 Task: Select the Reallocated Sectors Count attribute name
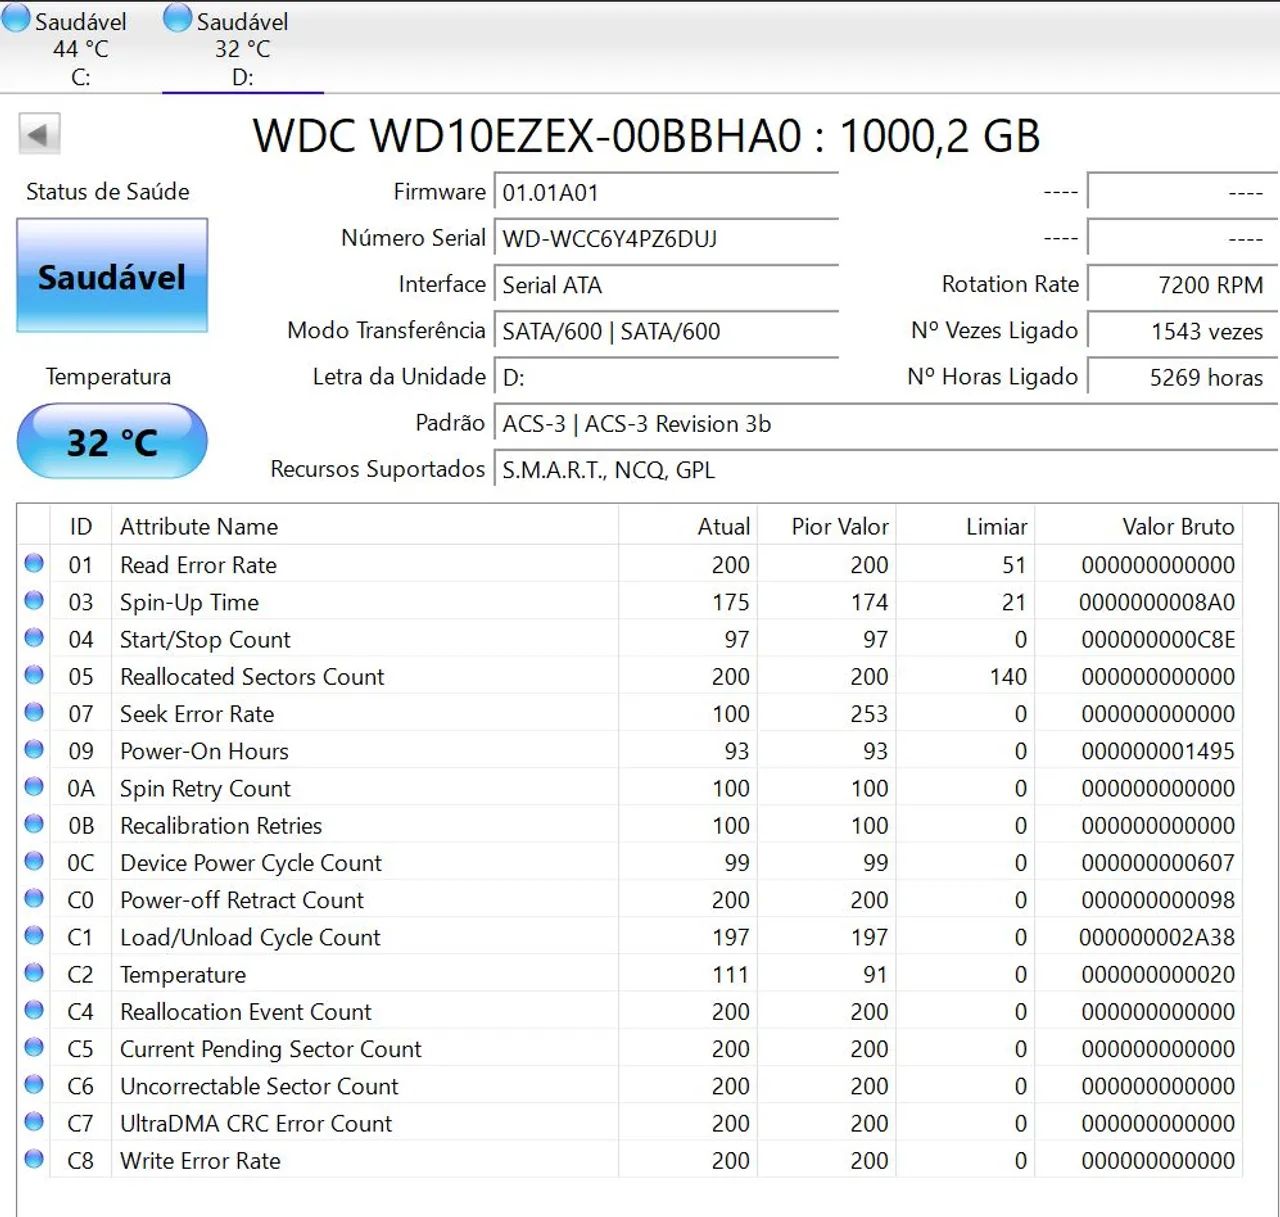252,677
